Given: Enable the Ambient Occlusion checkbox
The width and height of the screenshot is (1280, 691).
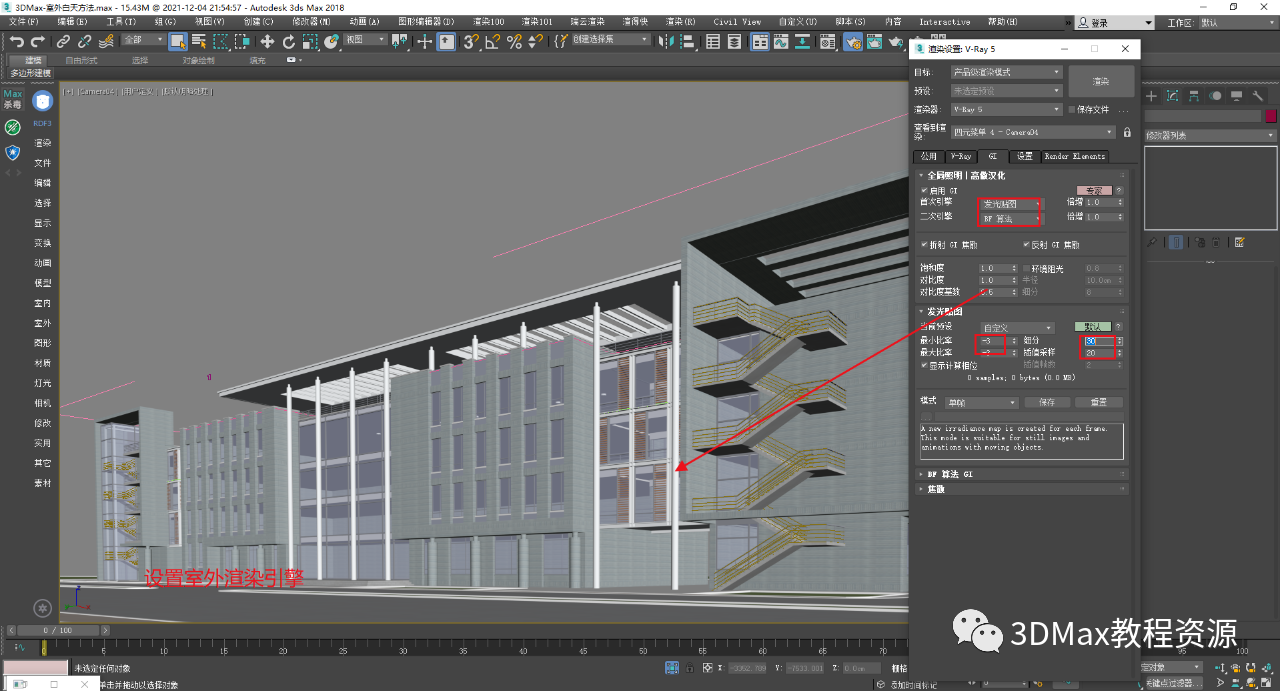Looking at the screenshot, I should [1027, 269].
